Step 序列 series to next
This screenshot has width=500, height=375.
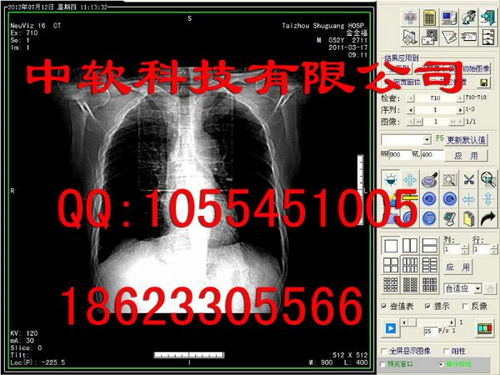[x=460, y=110]
